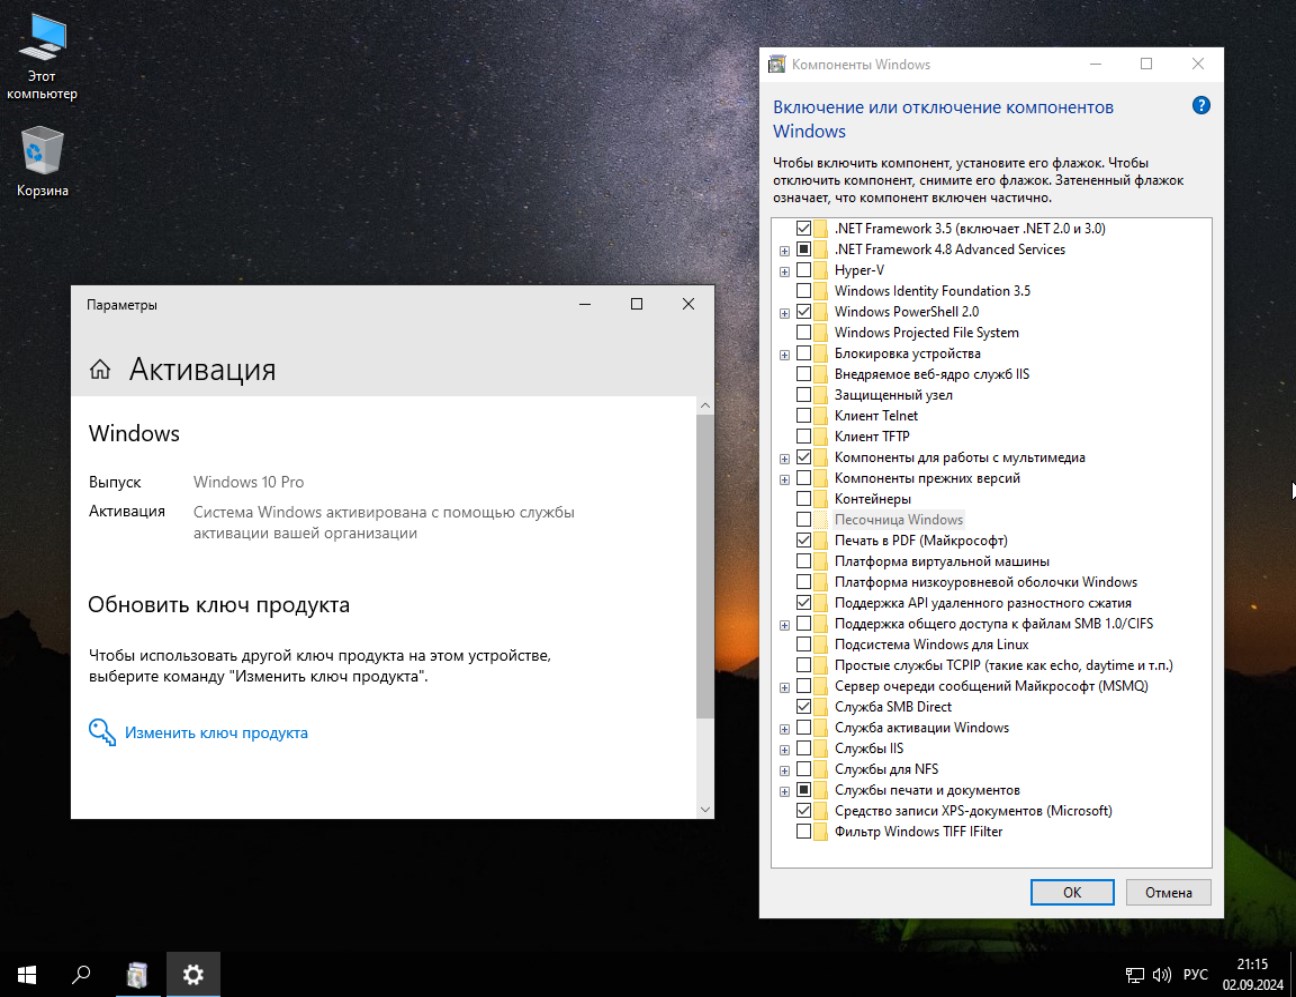The height and width of the screenshot is (997, 1296).
Task: Open the Windows Start menu
Action: pos(27,974)
